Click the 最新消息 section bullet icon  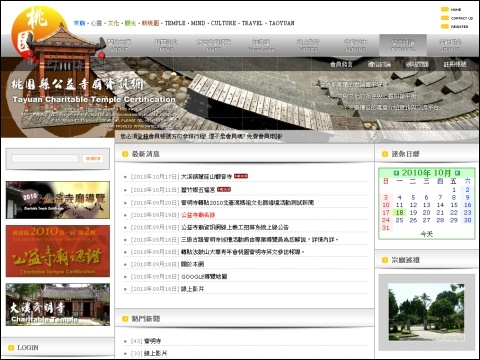pos(125,154)
